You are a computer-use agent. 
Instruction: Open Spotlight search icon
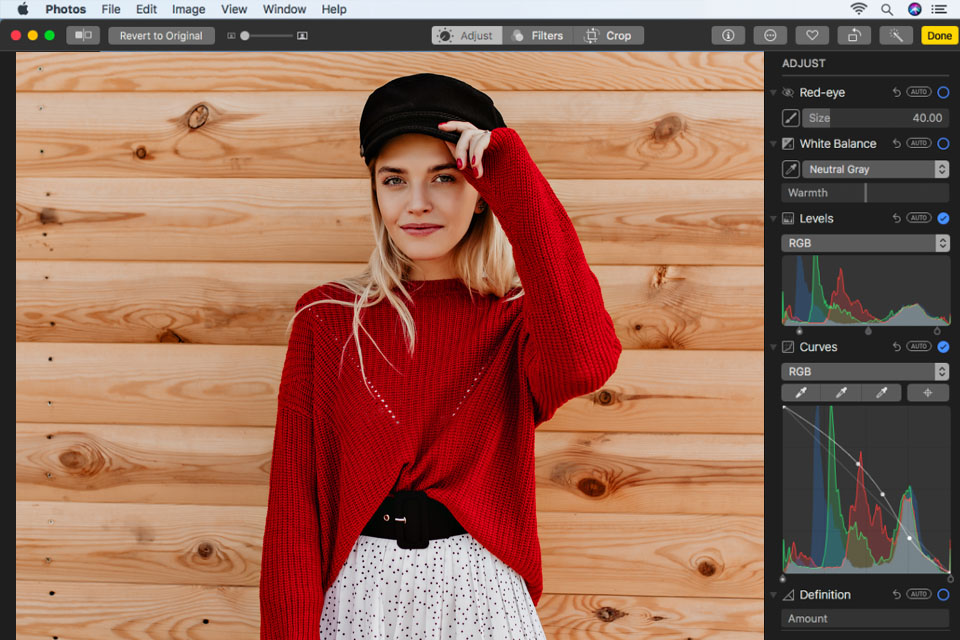(x=887, y=9)
